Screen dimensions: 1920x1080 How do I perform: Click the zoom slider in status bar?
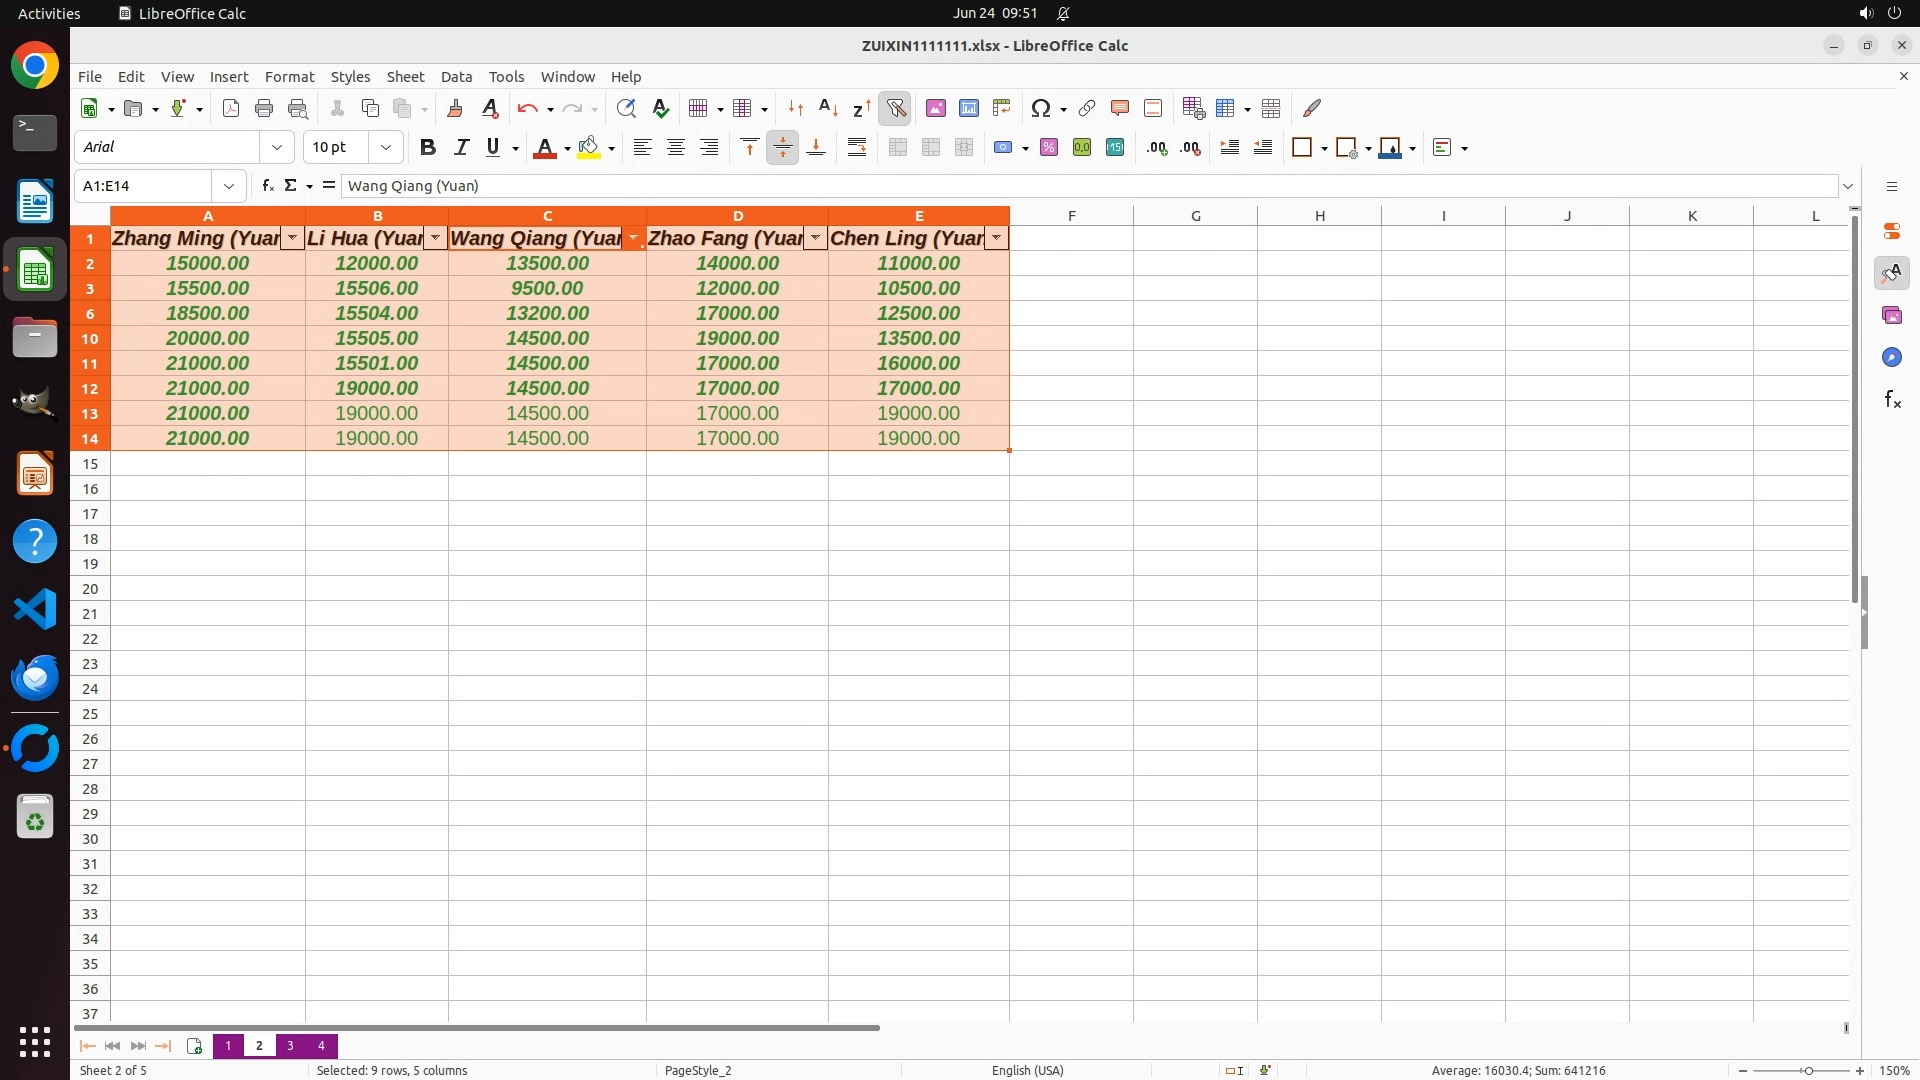tap(1807, 1070)
